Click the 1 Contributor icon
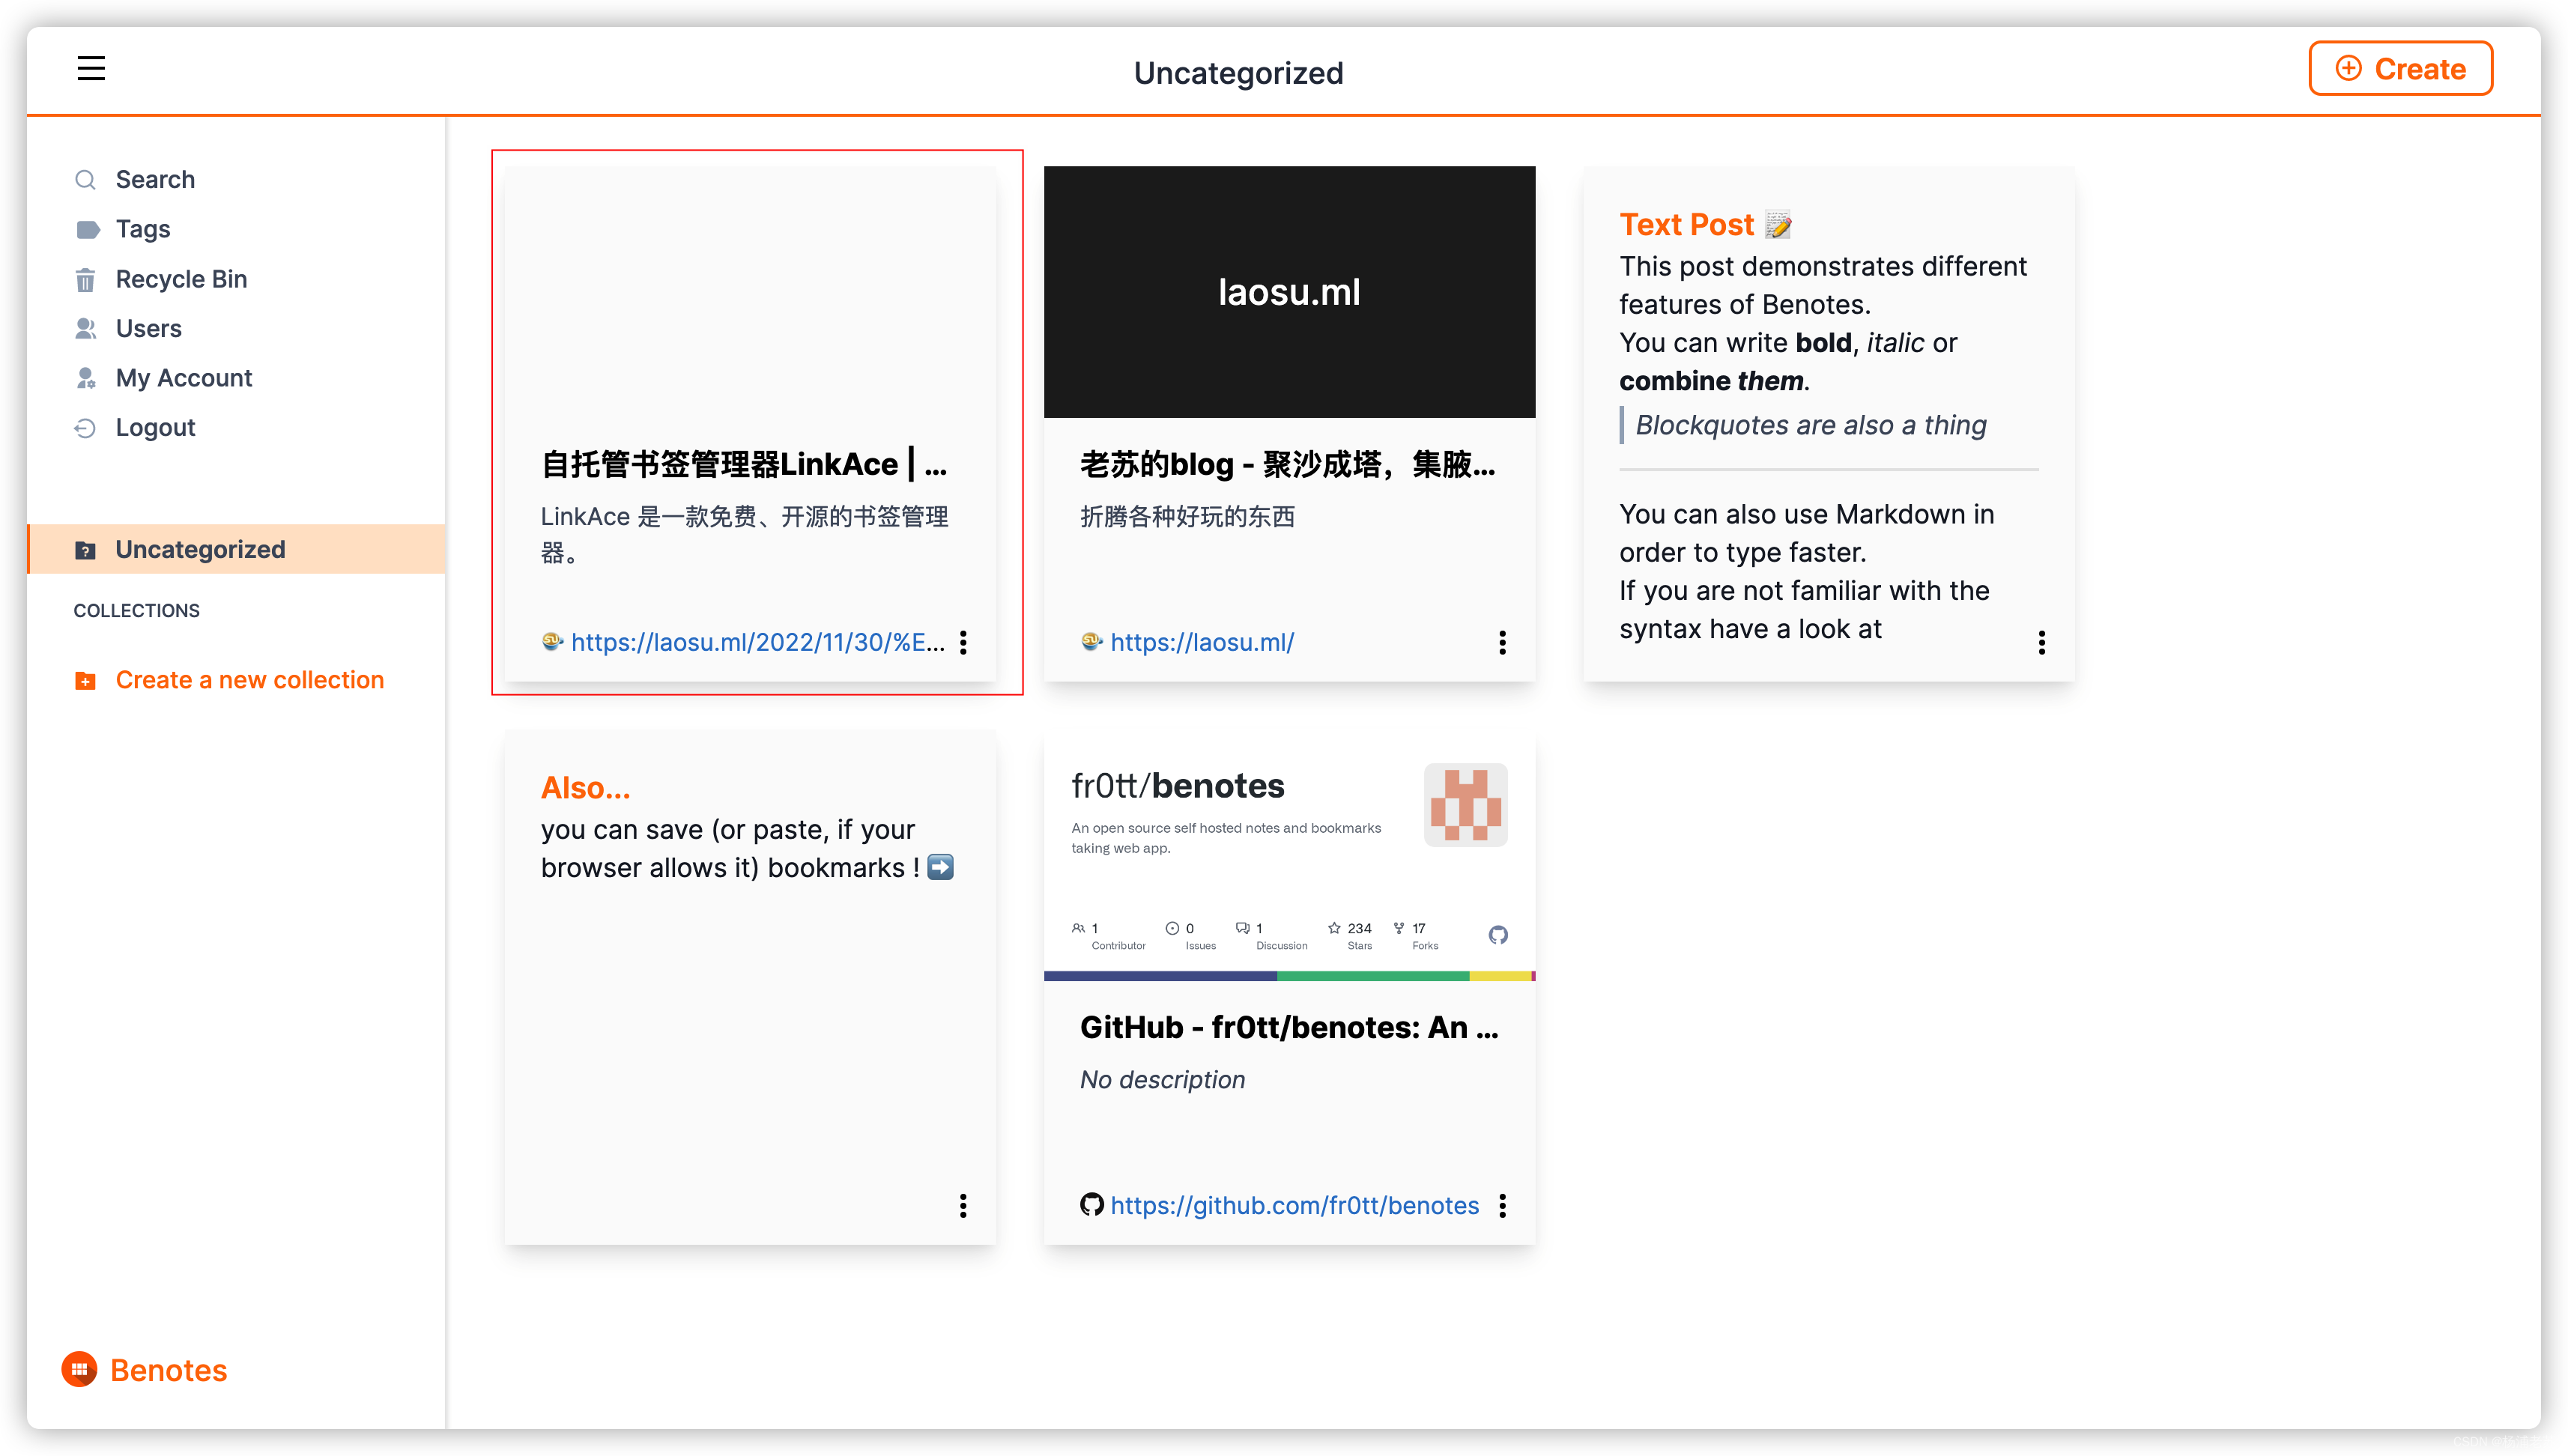The height and width of the screenshot is (1456, 2568). point(1078,928)
